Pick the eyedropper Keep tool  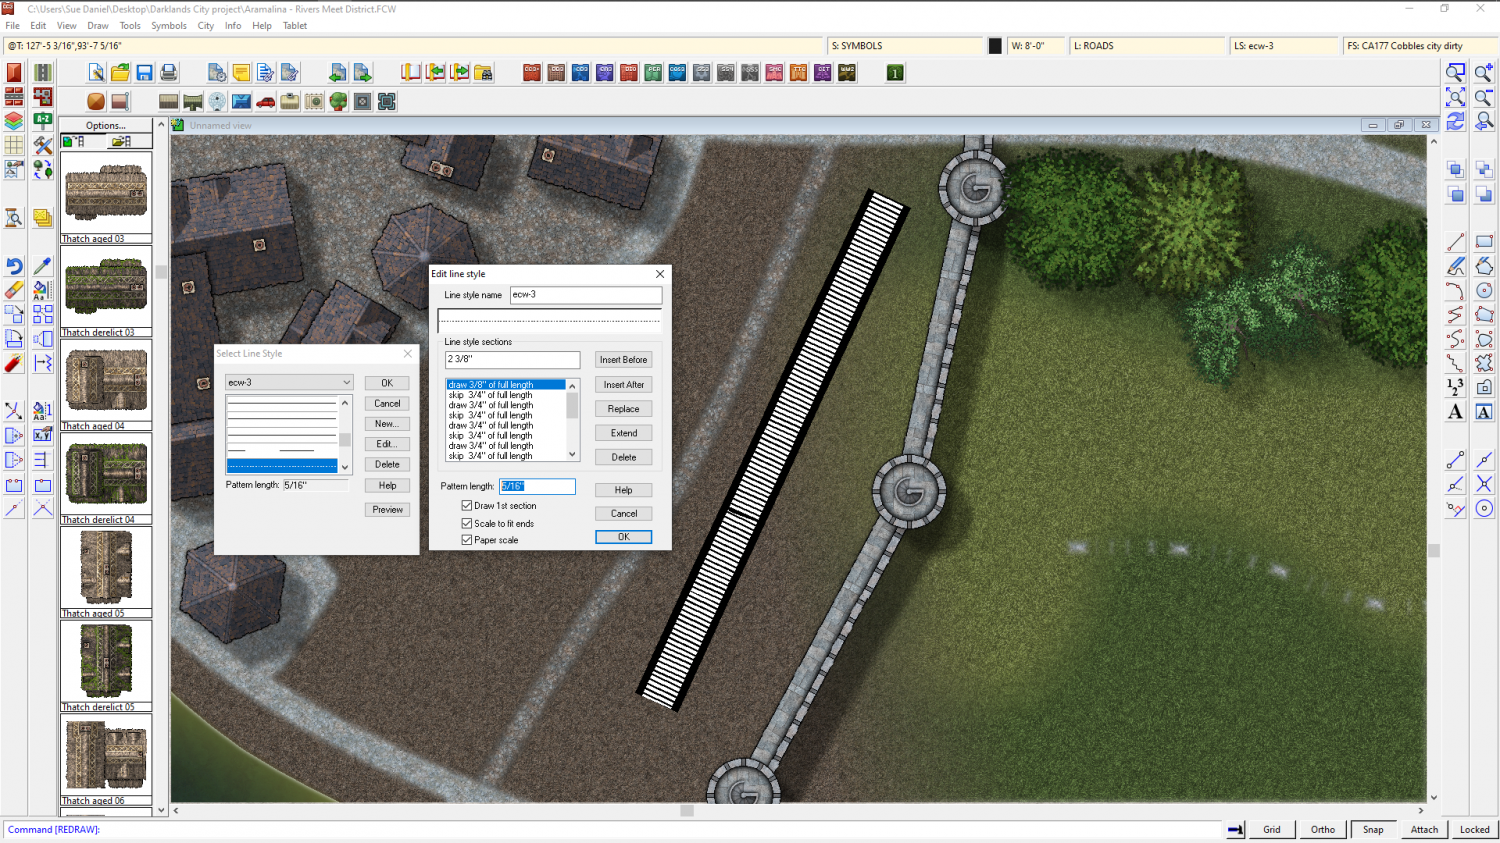click(x=42, y=266)
